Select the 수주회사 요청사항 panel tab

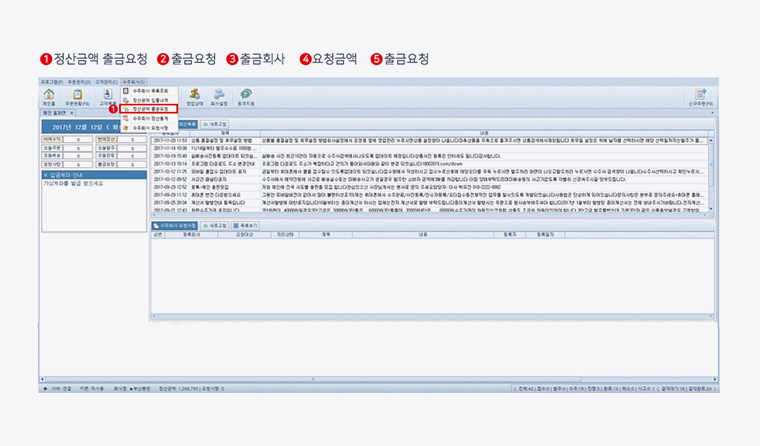(x=177, y=227)
